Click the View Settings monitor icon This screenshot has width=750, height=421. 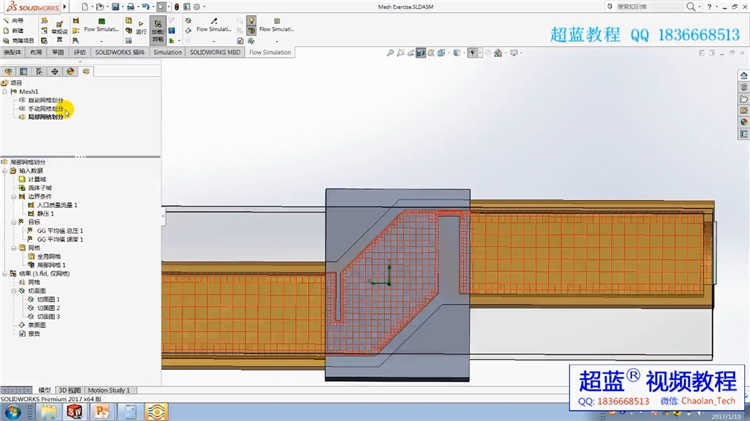514,53
